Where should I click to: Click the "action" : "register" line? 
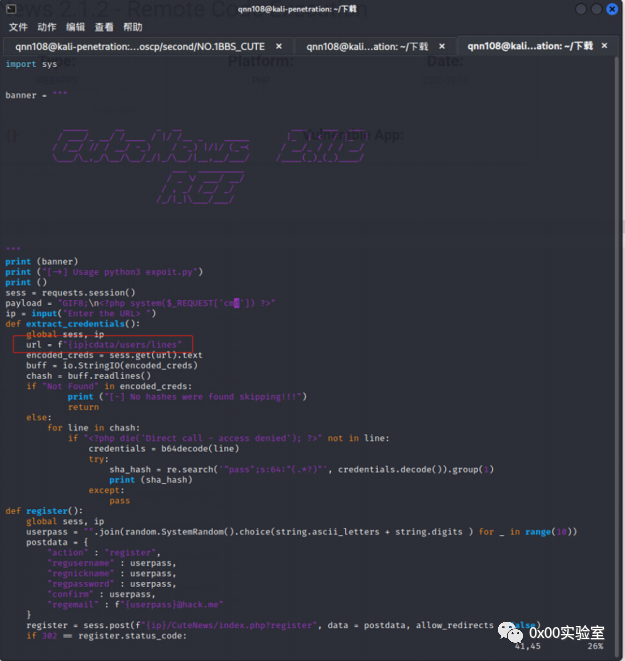(x=104, y=553)
